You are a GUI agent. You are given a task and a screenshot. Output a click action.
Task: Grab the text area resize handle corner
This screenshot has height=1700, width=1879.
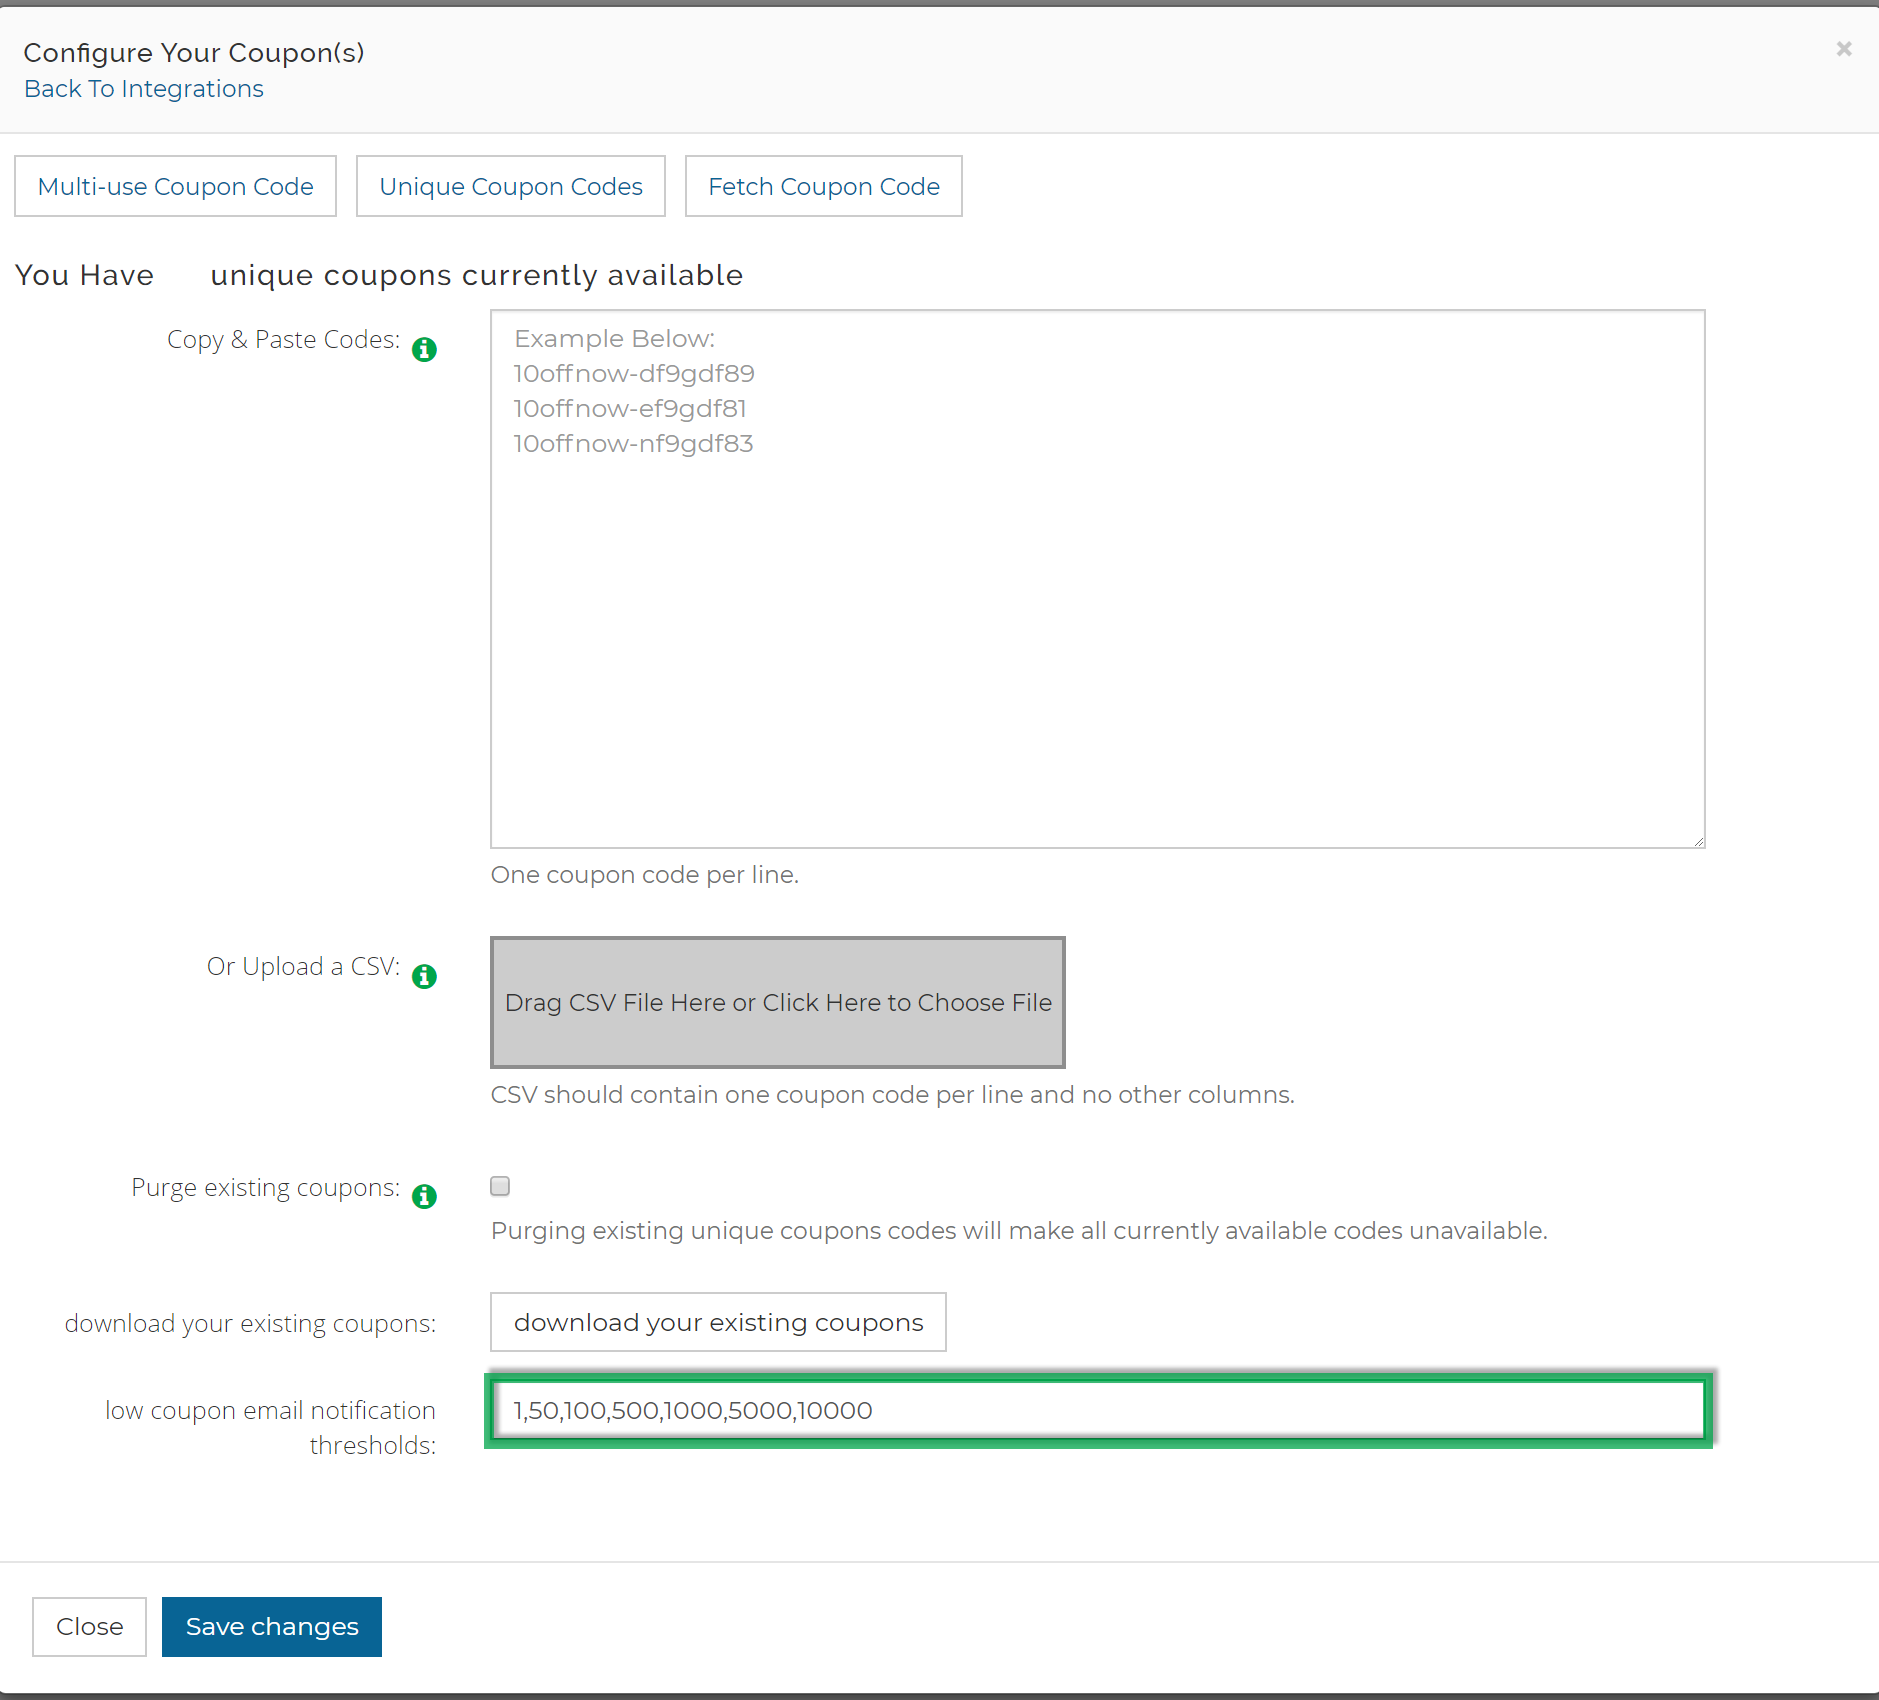[x=1698, y=841]
